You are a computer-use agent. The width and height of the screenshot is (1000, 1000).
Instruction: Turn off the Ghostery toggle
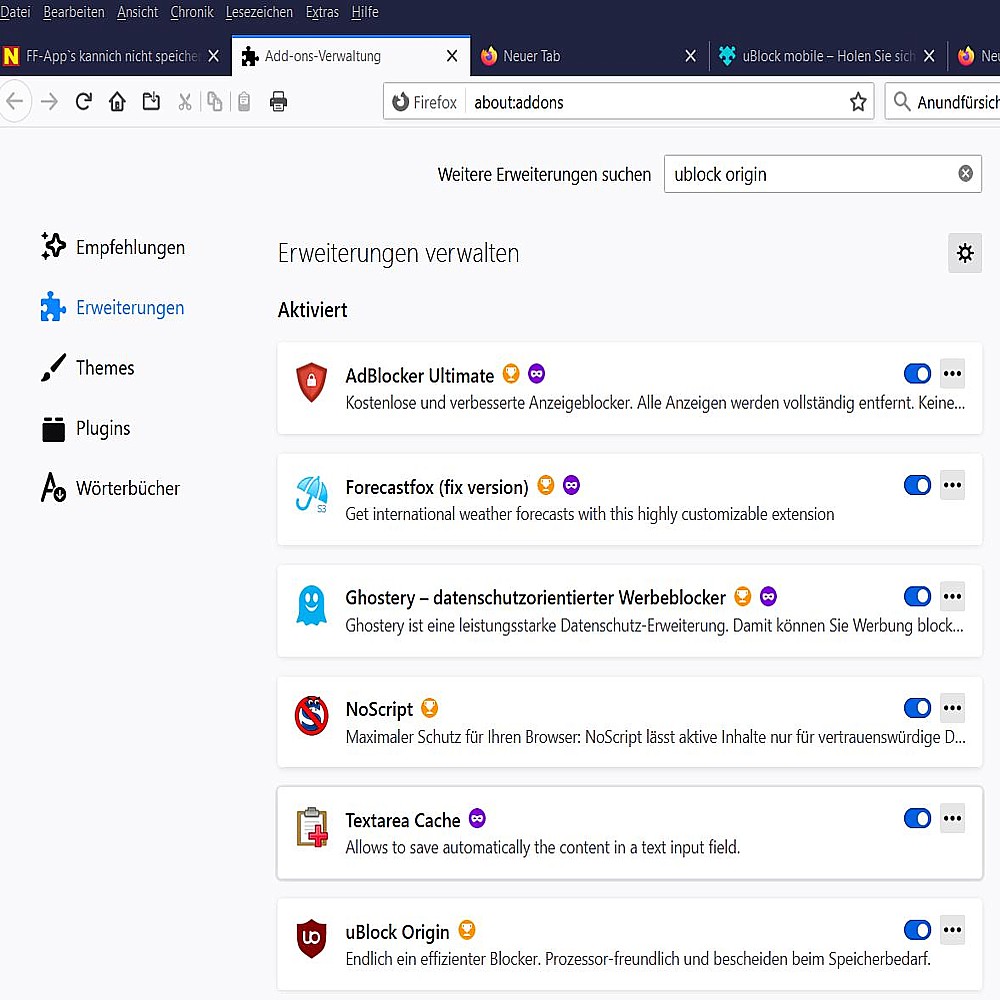[x=917, y=596]
